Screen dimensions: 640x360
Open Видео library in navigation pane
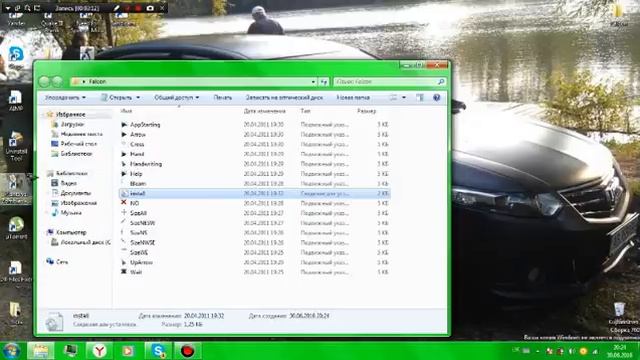[x=68, y=183]
